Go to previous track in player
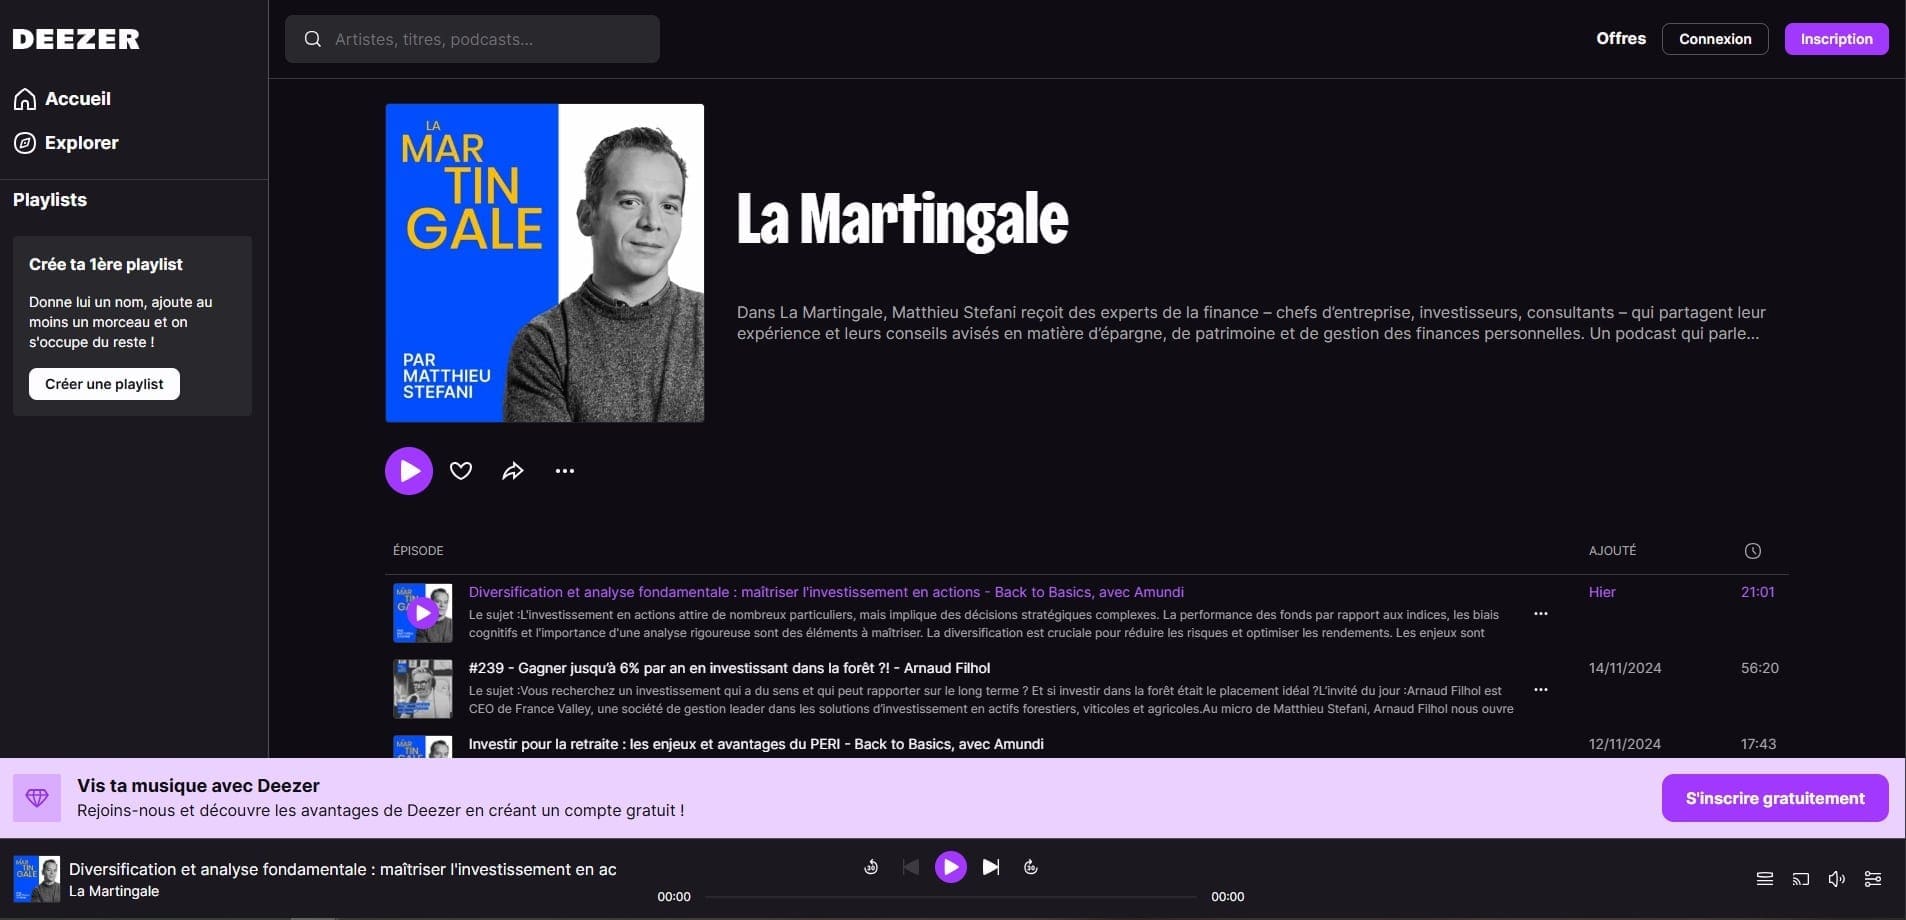 point(911,867)
